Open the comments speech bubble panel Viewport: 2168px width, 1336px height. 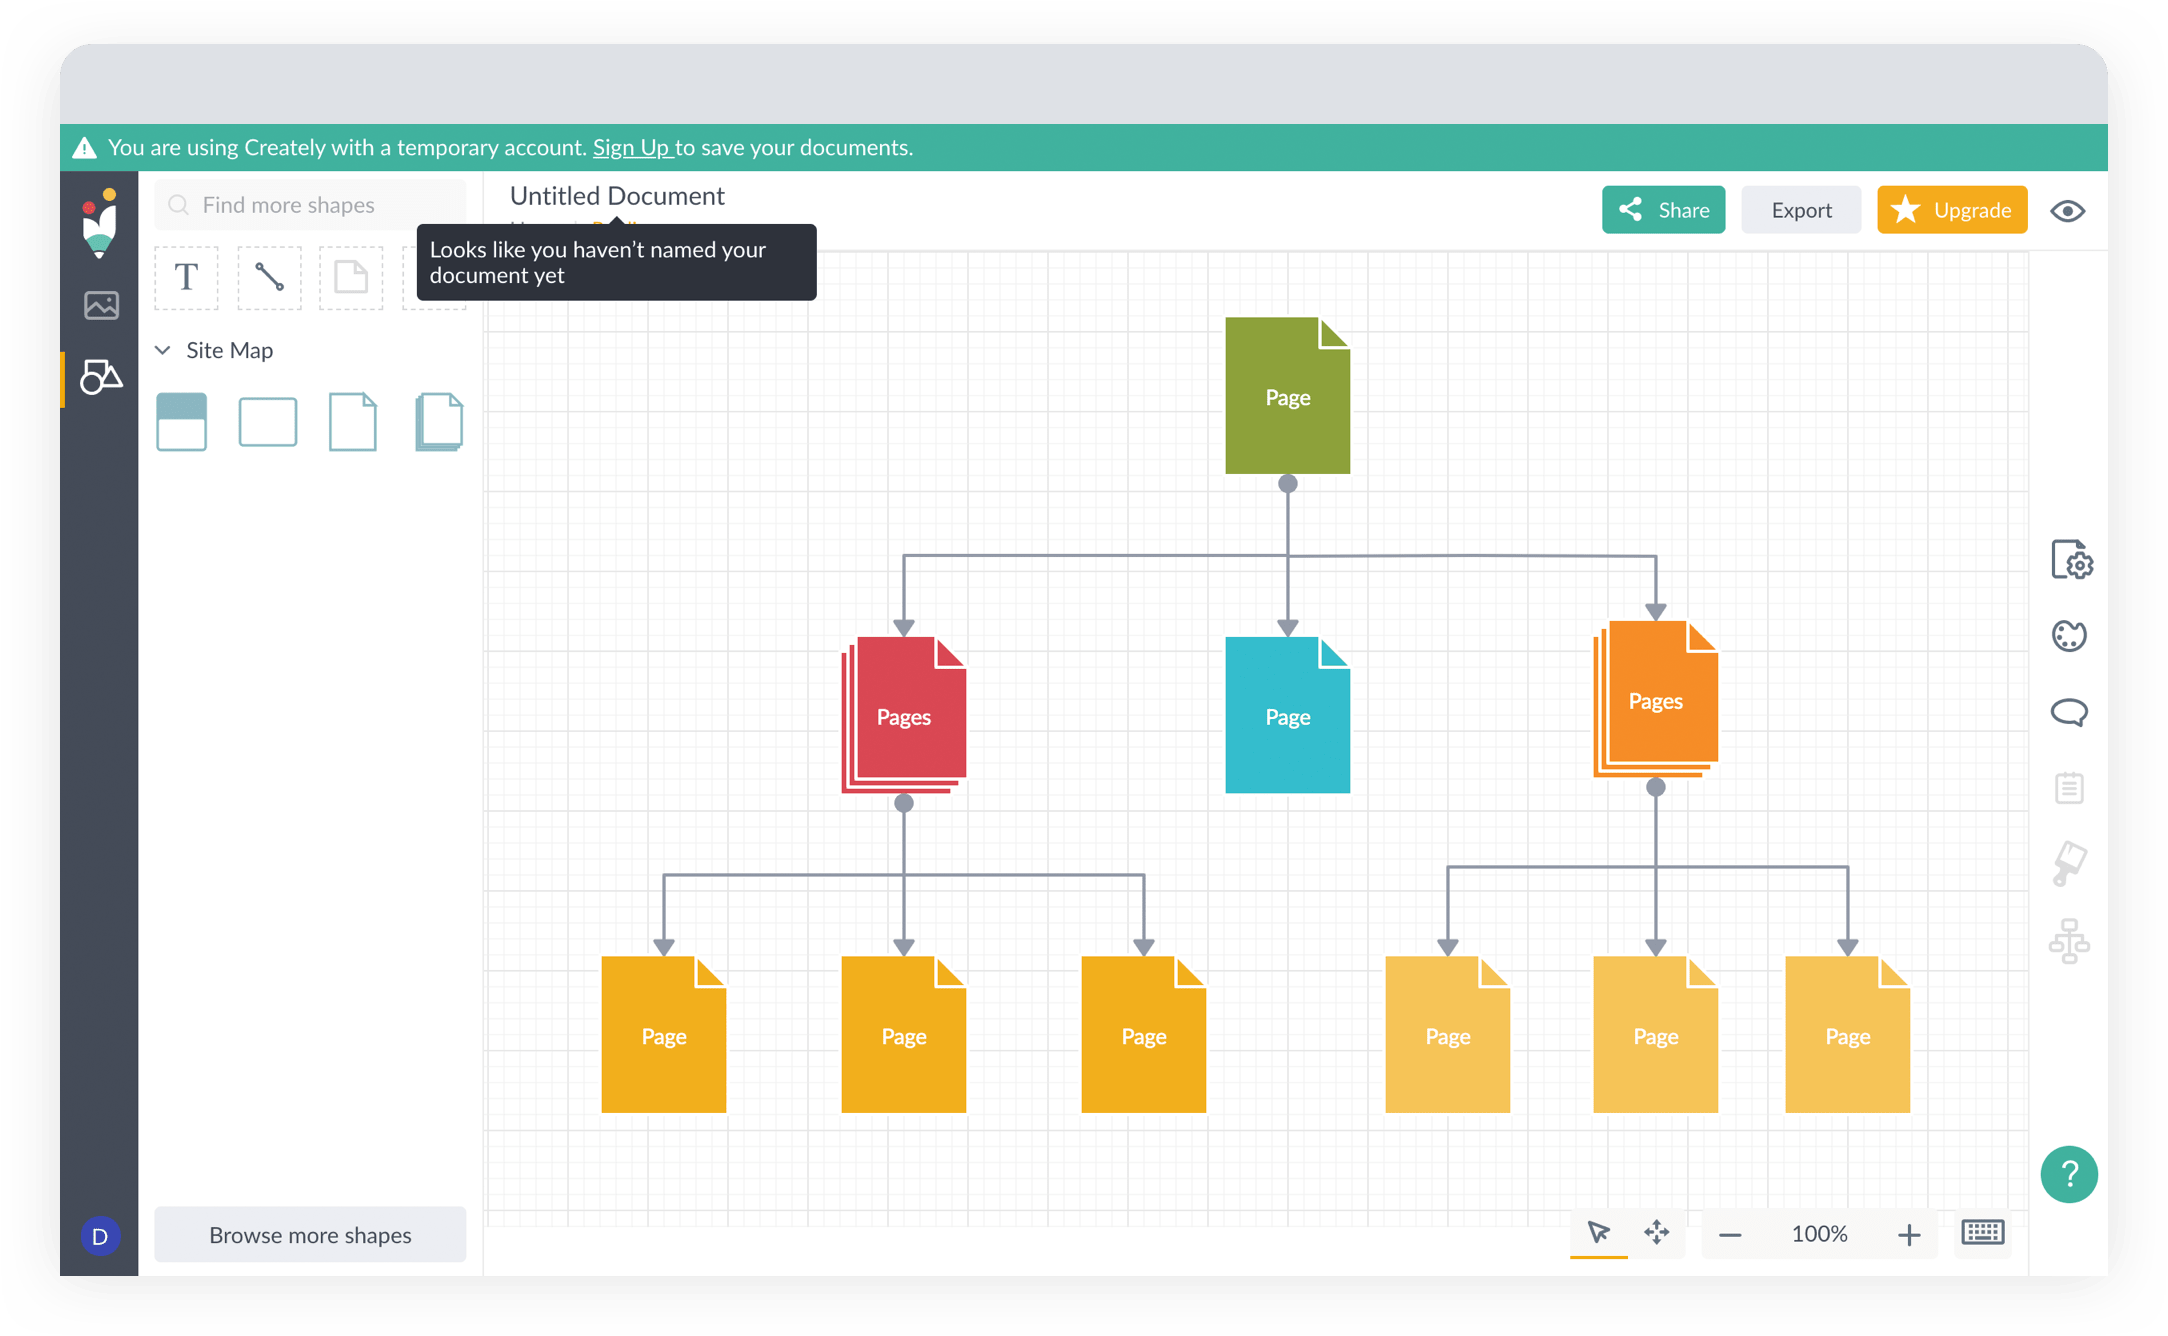pos(2069,712)
